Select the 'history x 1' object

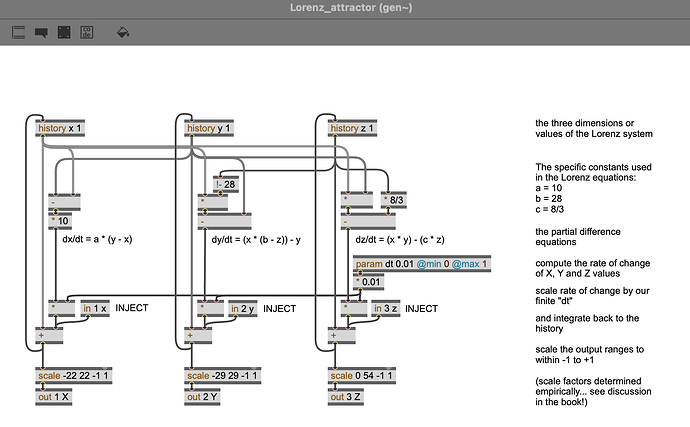pos(60,128)
